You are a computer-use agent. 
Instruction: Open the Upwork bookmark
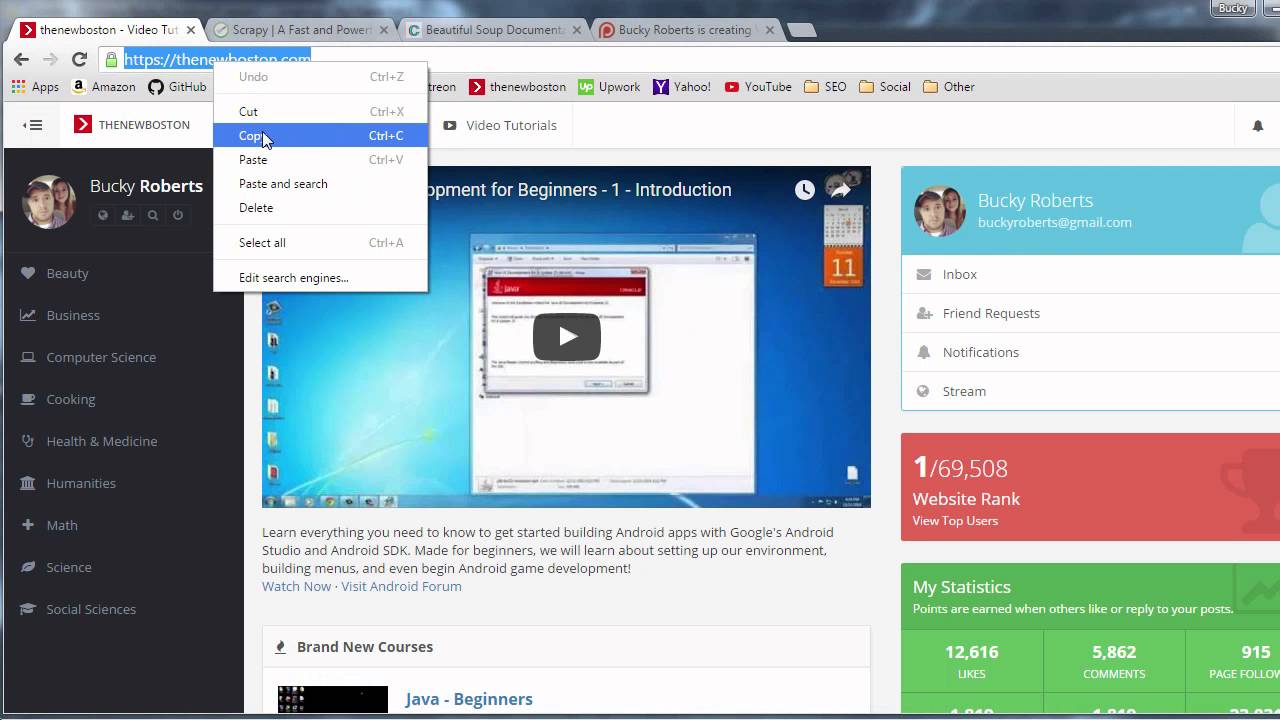pos(609,87)
